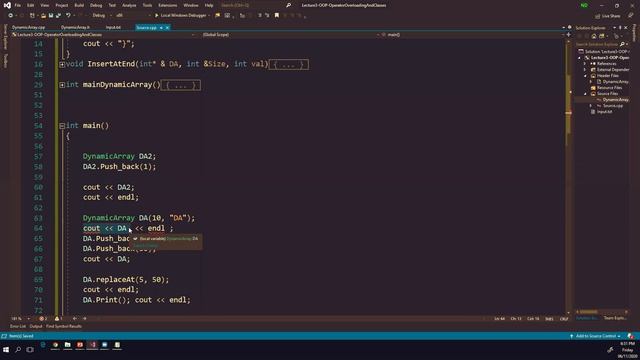Switch to Input.txt tab
The width and height of the screenshot is (640, 360).
[113, 27]
